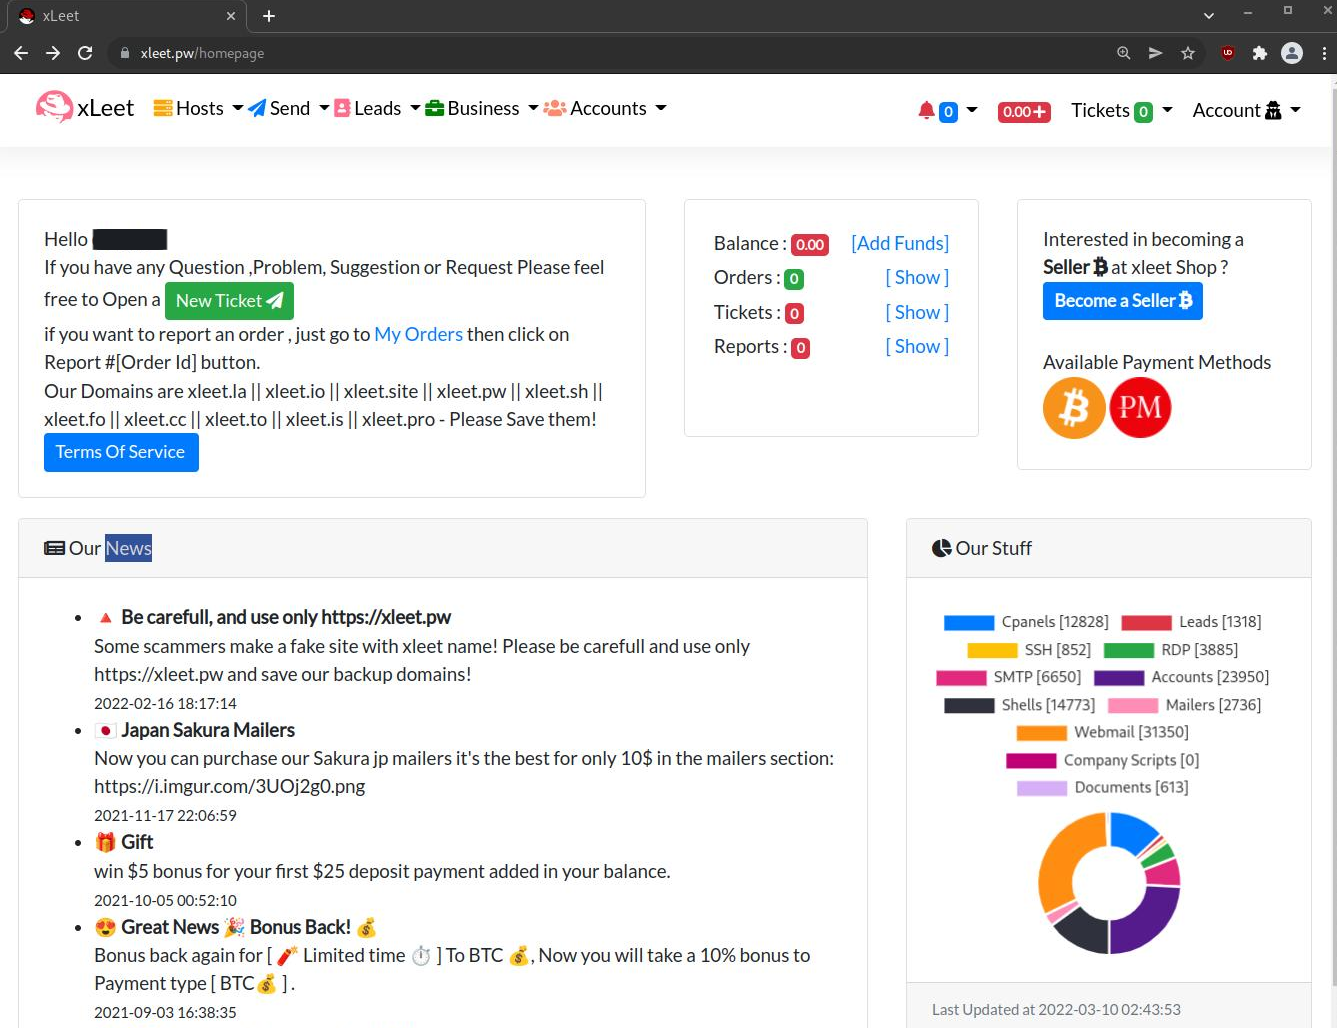Toggle the Accounts purple legend swatch
1337x1028 pixels.
coord(1119,677)
